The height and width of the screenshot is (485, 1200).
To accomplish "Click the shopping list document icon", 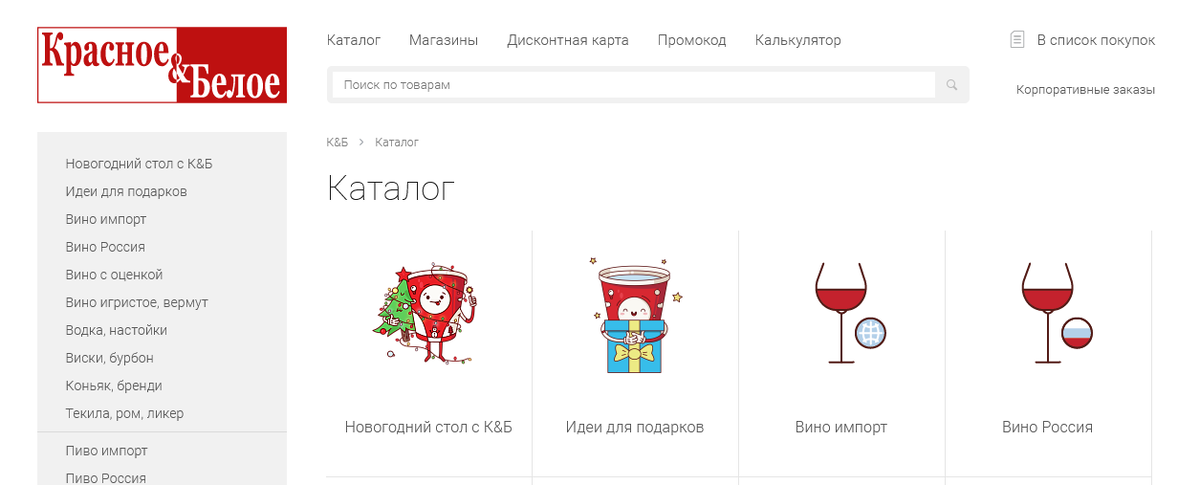I will (x=1018, y=40).
